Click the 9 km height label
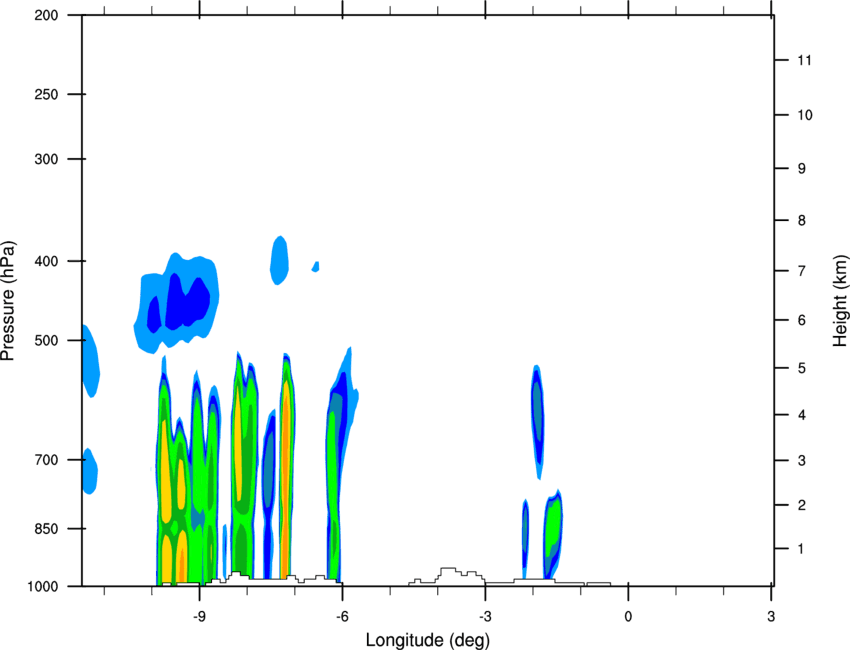The image size is (850, 650). pos(802,169)
